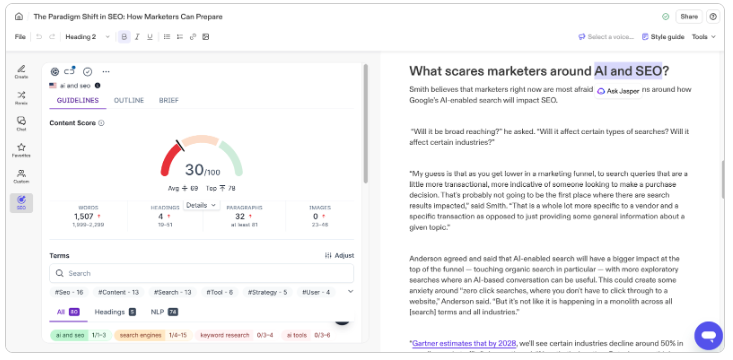Filter by #Search - 13 tag
The width and height of the screenshot is (733, 360).
click(x=172, y=292)
